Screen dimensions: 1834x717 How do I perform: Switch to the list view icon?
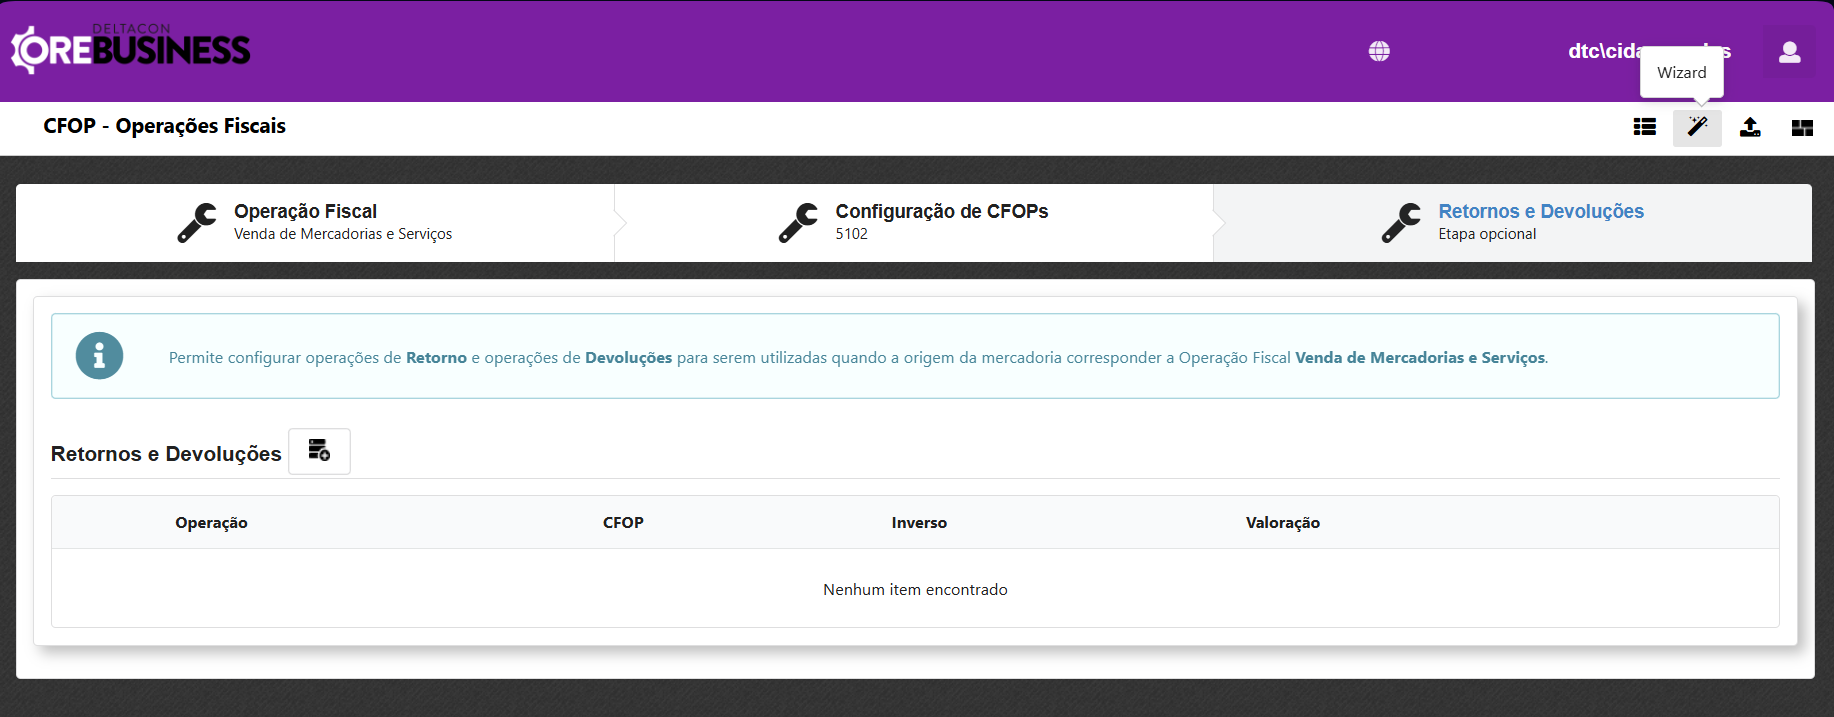point(1644,127)
